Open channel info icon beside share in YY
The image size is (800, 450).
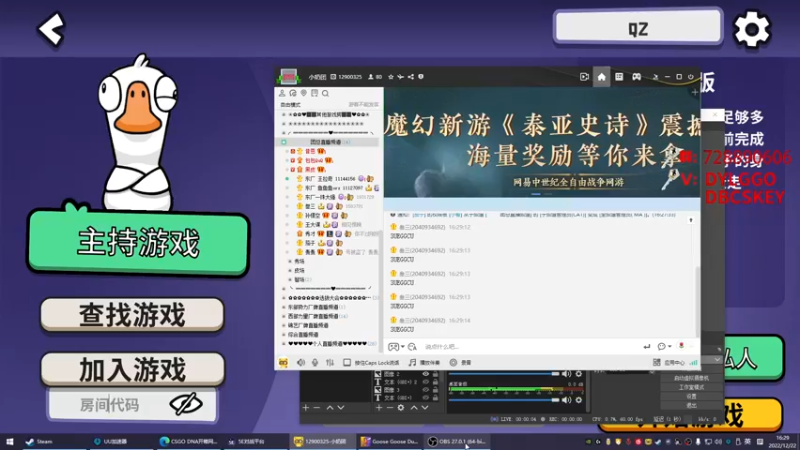(421, 77)
